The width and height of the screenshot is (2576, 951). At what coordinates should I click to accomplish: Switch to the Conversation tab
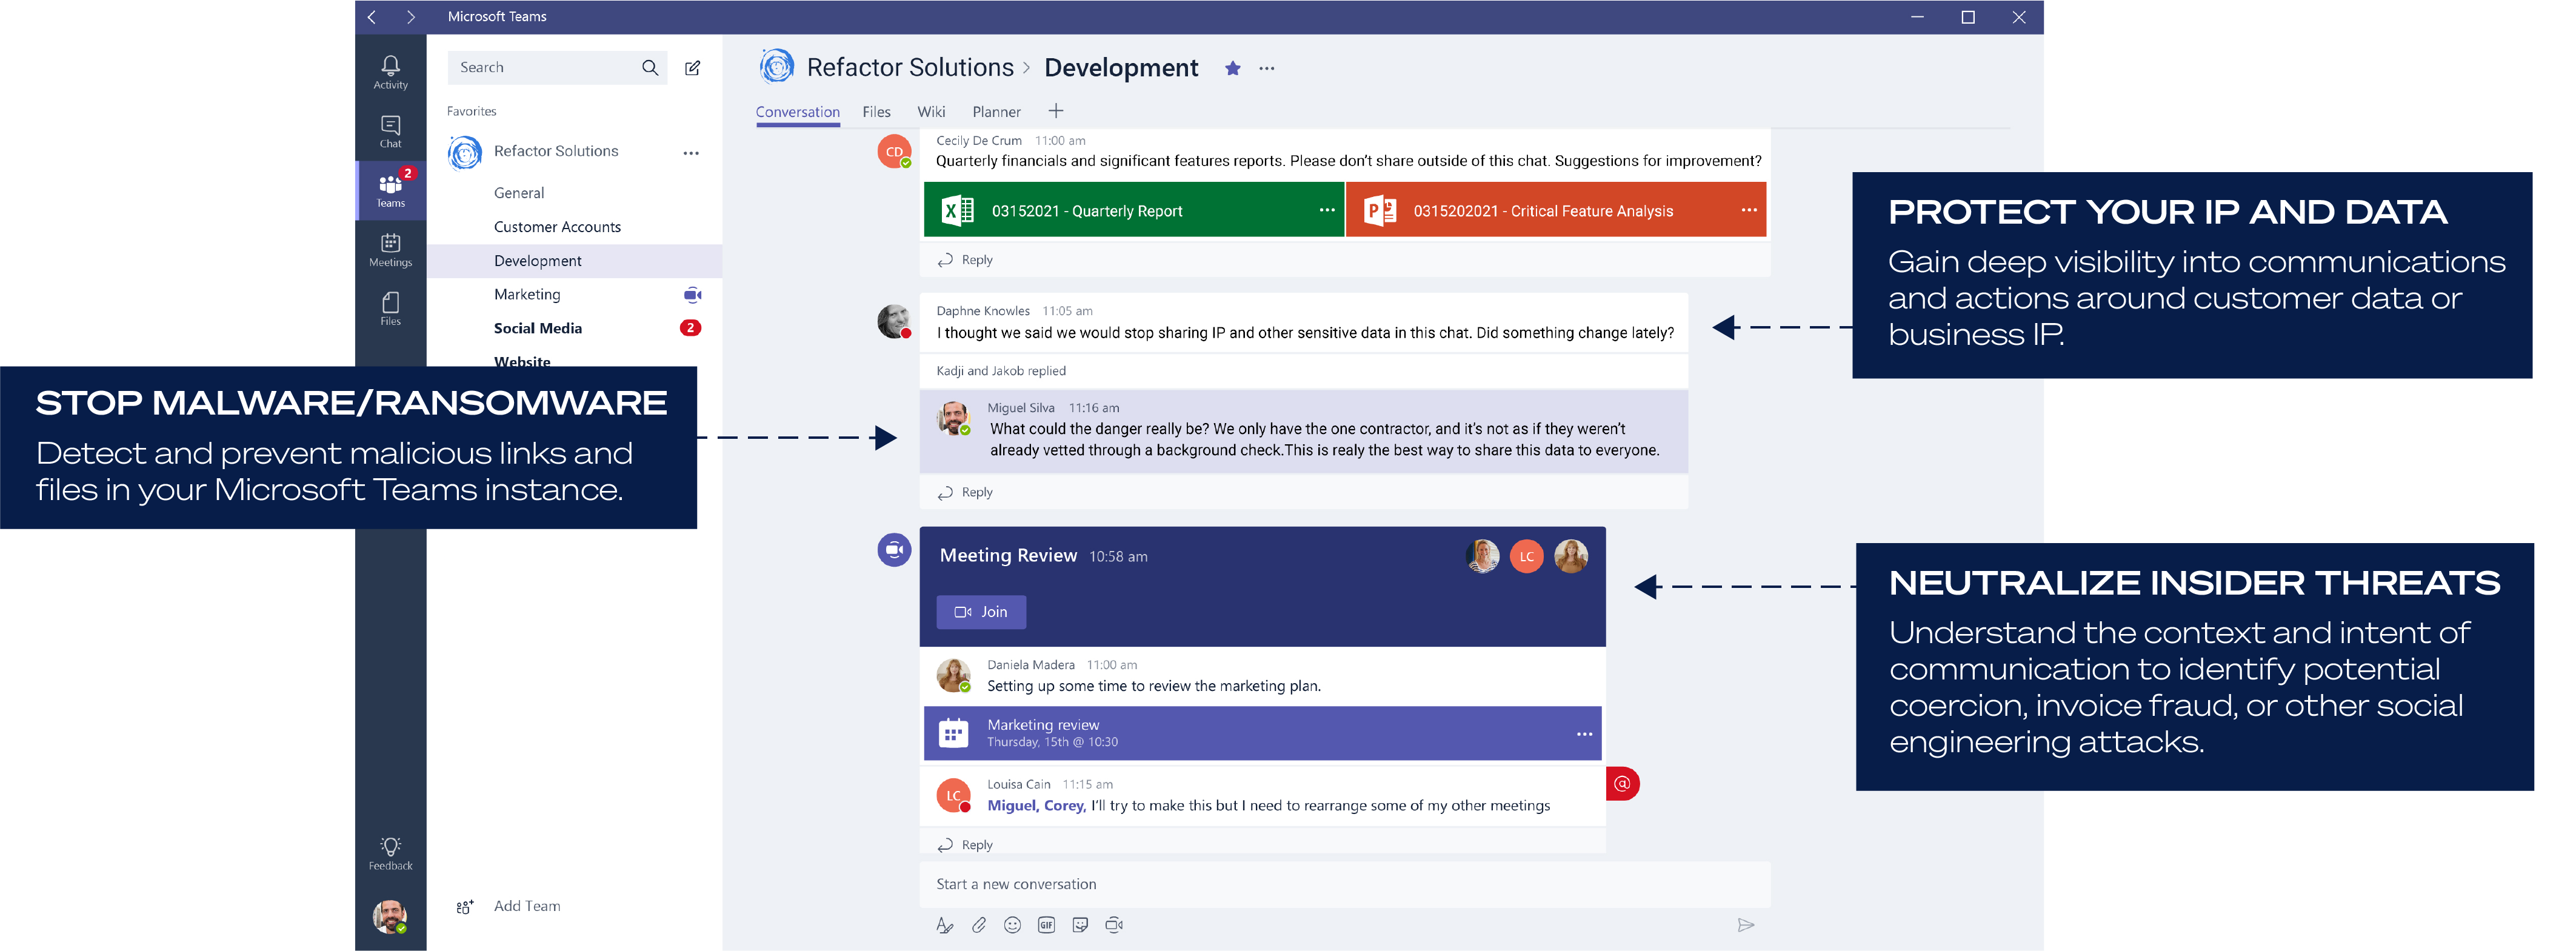coord(797,112)
